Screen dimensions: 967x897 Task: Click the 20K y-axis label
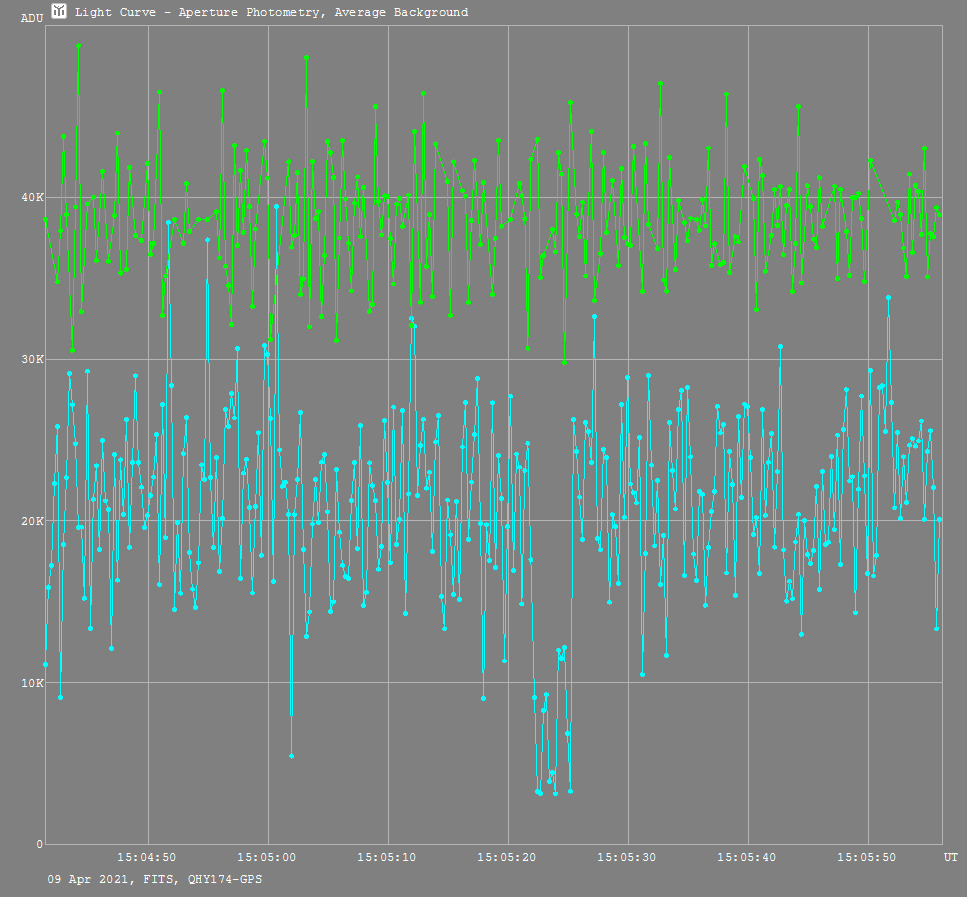33,521
